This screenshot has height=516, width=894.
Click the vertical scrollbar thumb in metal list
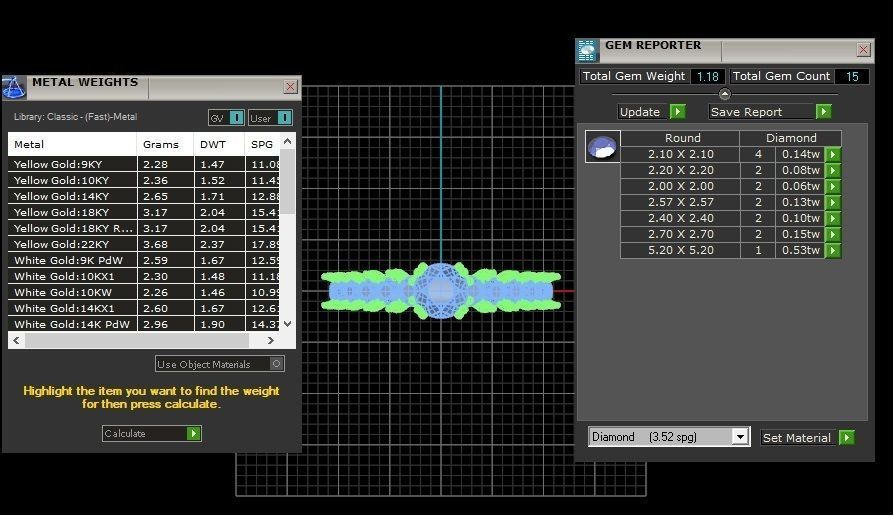288,181
